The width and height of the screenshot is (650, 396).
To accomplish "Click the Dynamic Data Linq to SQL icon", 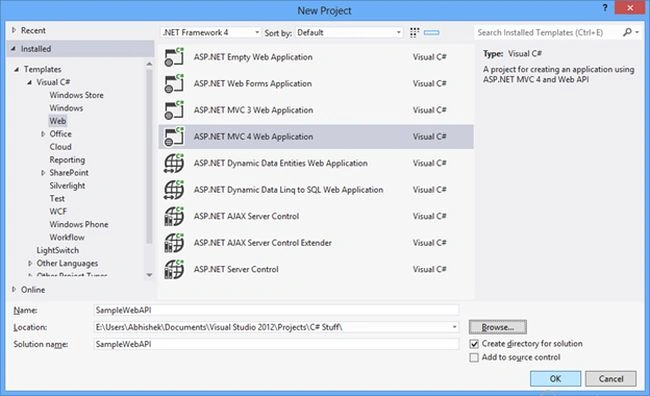I will pyautogui.click(x=174, y=190).
